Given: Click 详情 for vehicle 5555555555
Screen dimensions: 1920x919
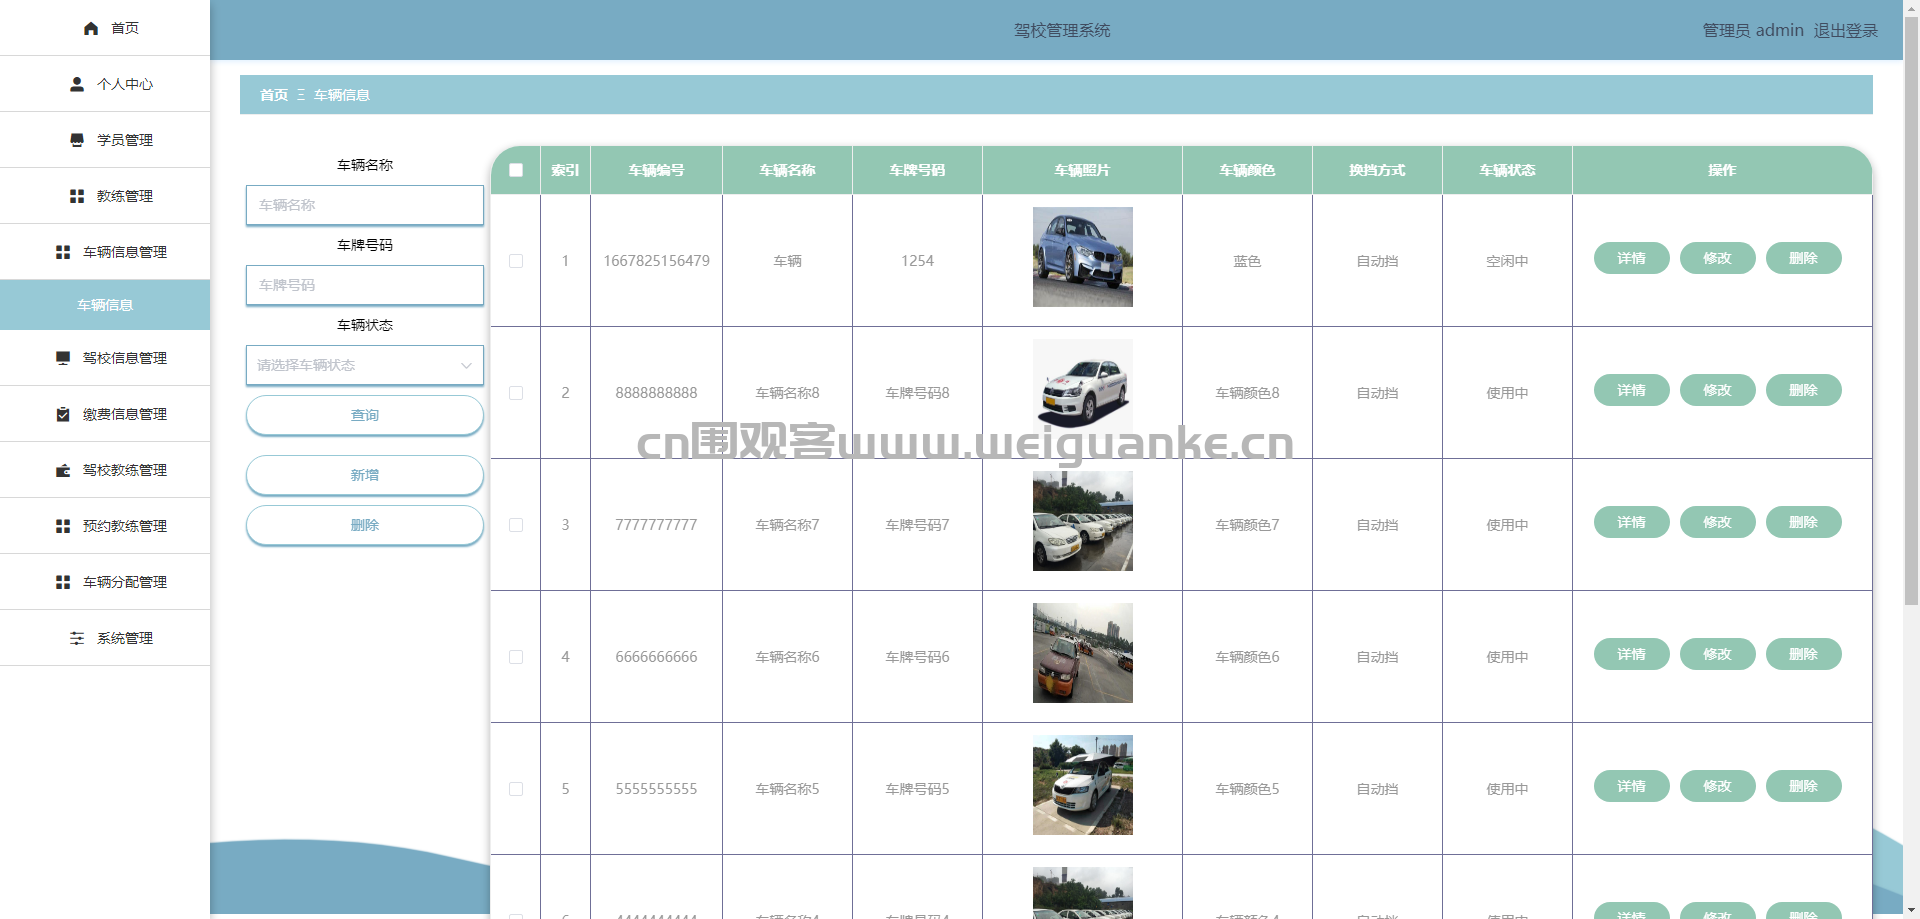Looking at the screenshot, I should [x=1631, y=786].
